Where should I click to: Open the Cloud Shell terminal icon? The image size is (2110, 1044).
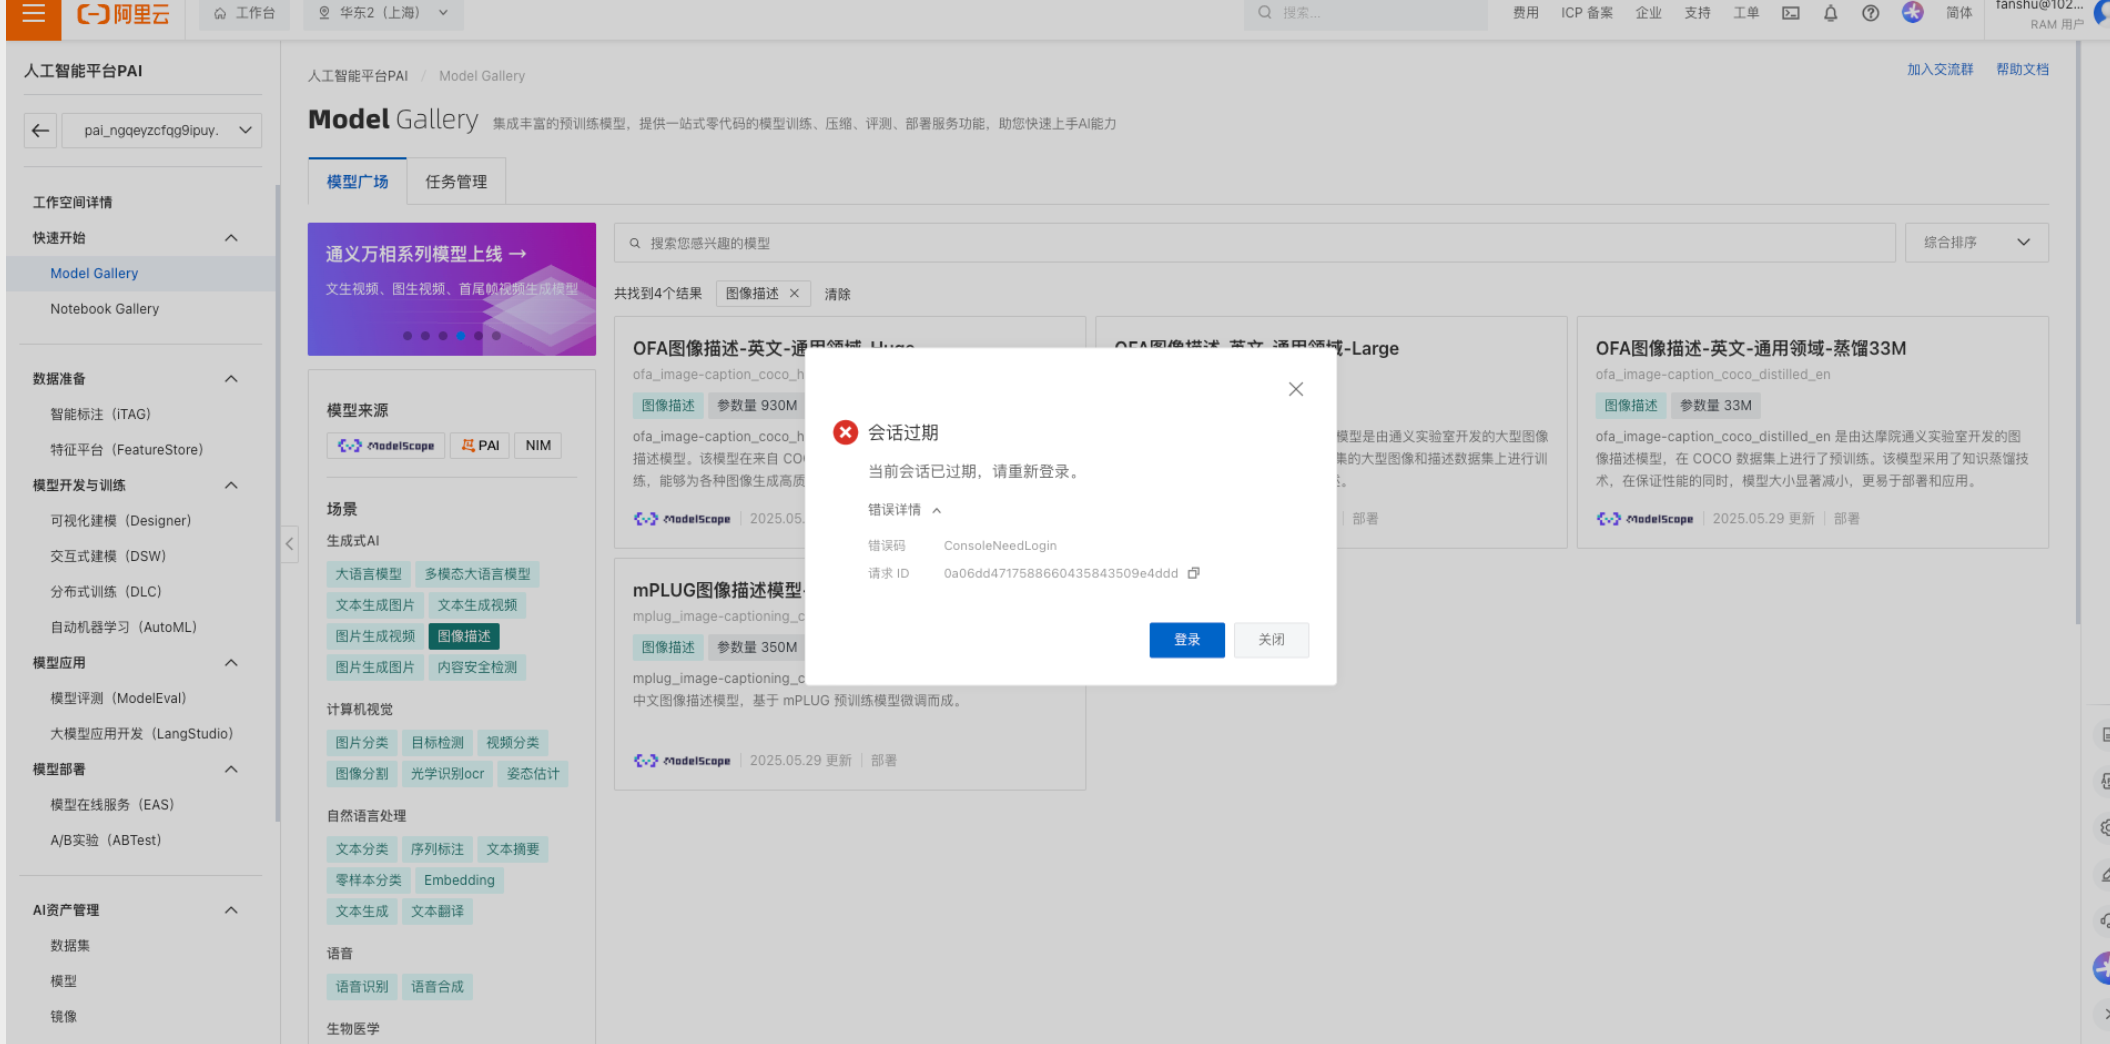[x=1790, y=13]
